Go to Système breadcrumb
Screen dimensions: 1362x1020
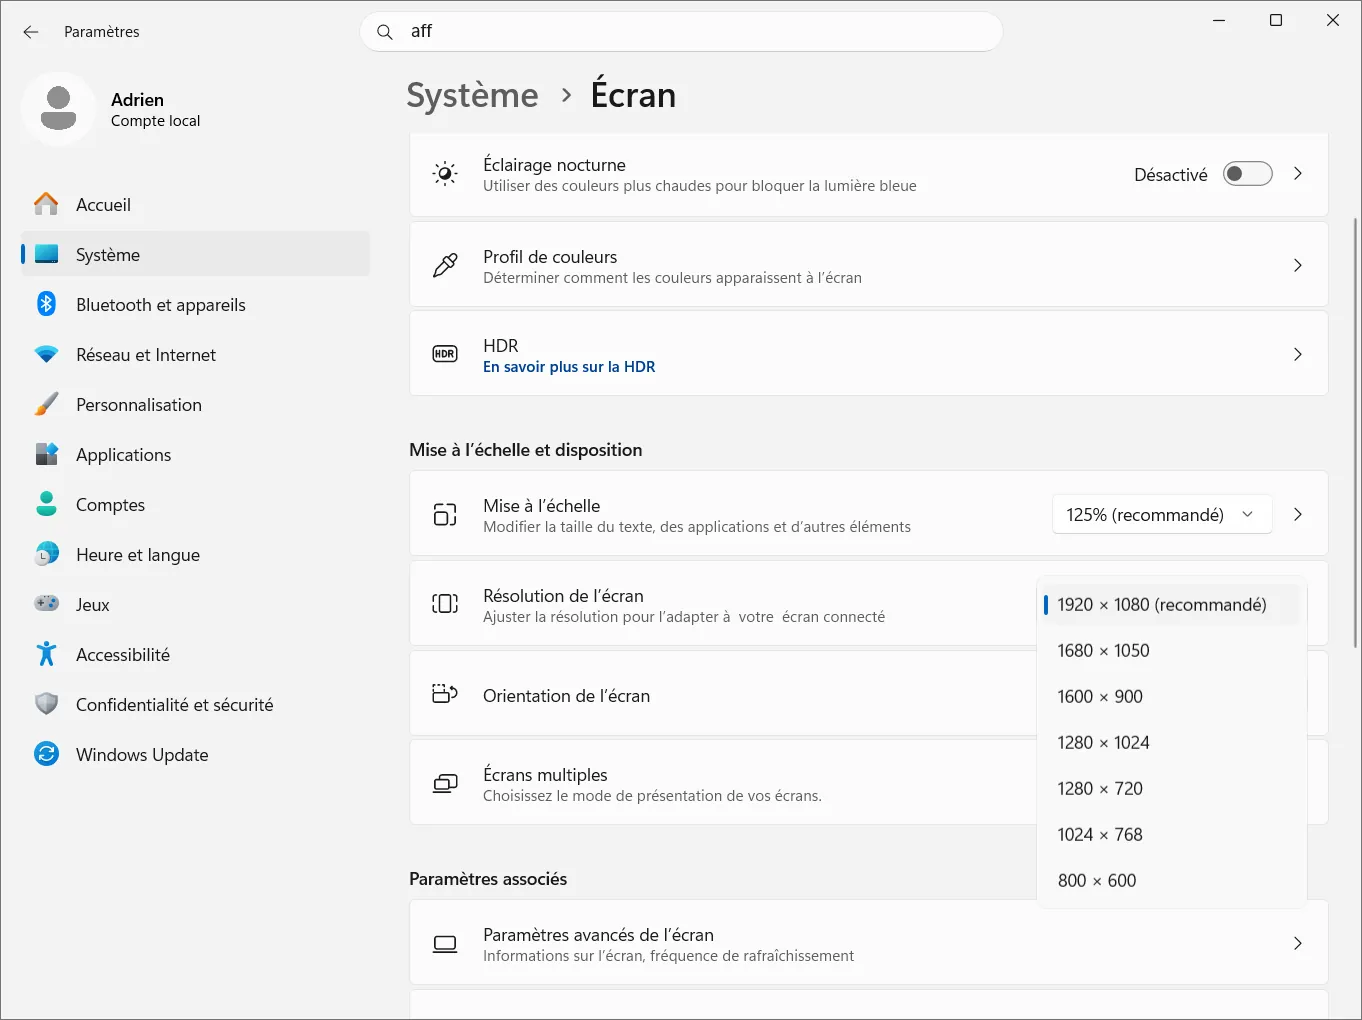(x=472, y=95)
